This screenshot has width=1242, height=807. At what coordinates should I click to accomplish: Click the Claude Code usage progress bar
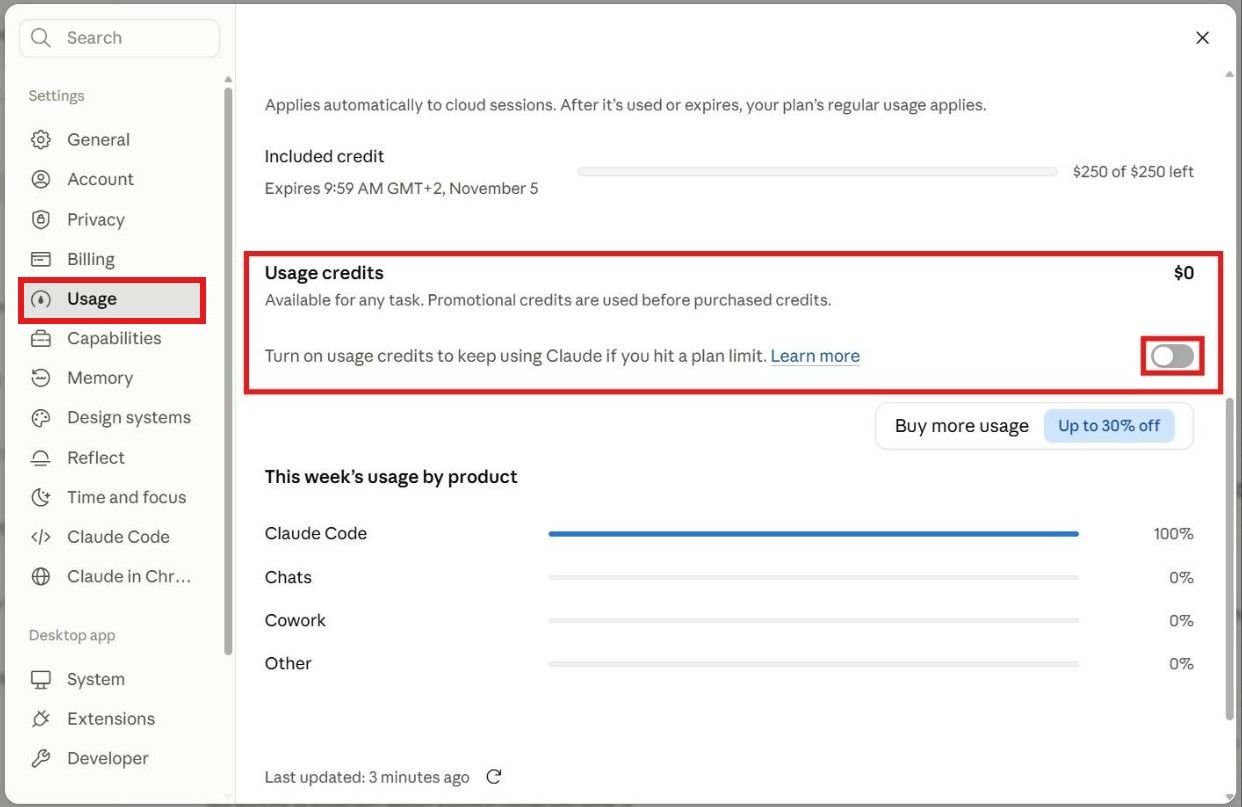[x=813, y=534]
